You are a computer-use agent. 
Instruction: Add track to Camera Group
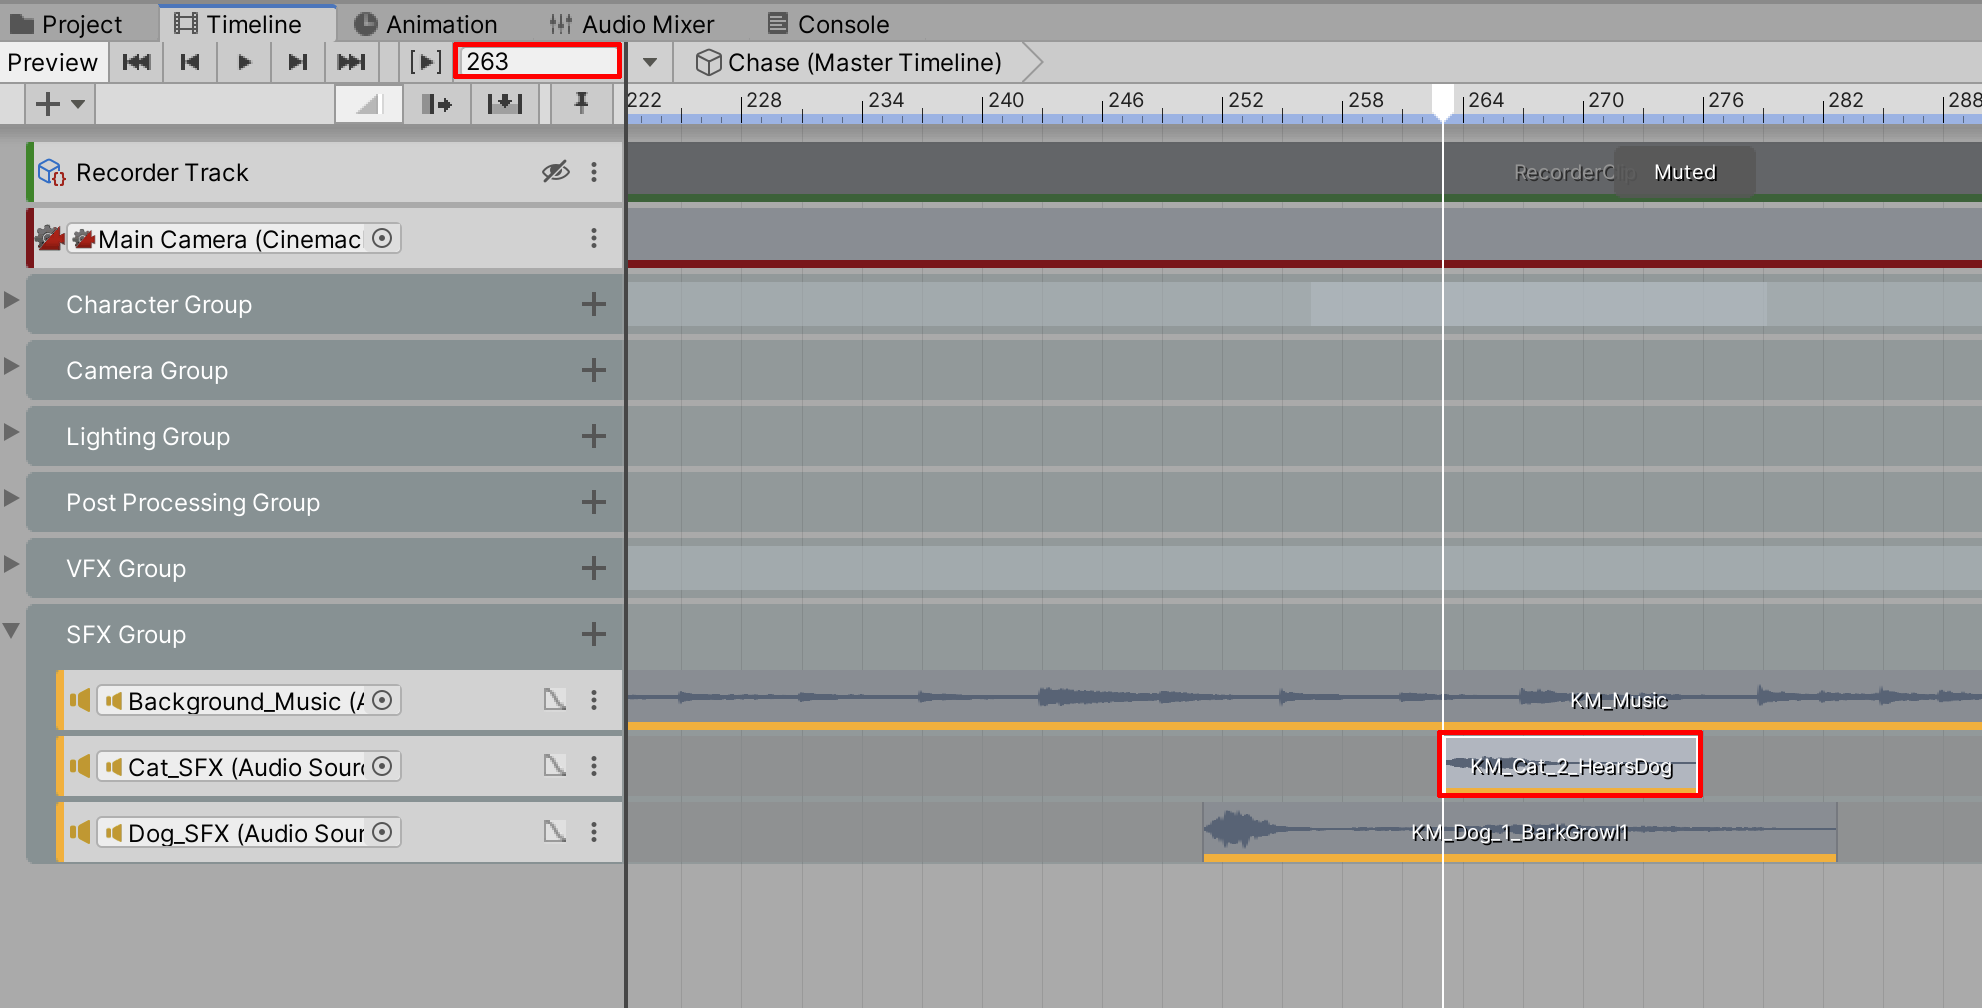tap(594, 370)
